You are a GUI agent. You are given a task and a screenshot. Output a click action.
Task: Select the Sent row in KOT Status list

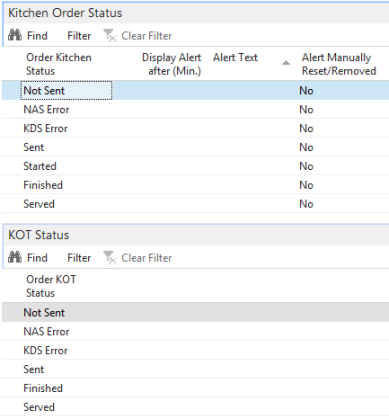[x=195, y=369]
